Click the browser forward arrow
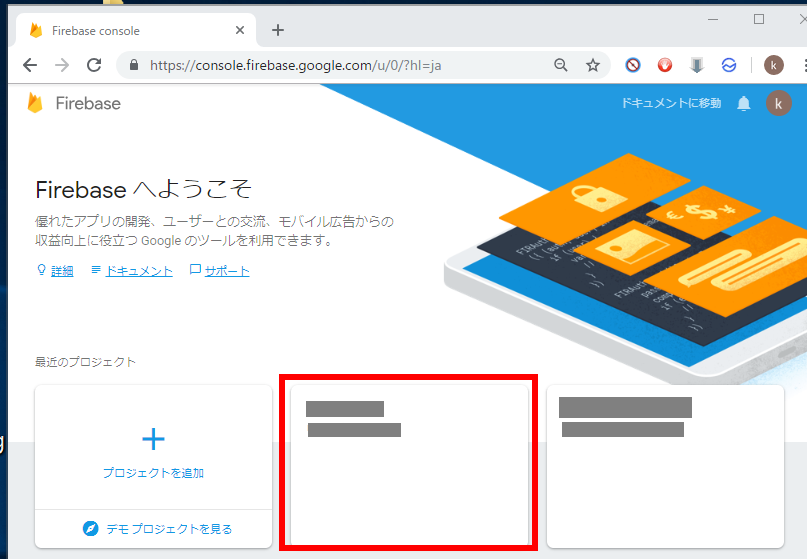Screen dimensions: 807x559 pyautogui.click(x=62, y=65)
